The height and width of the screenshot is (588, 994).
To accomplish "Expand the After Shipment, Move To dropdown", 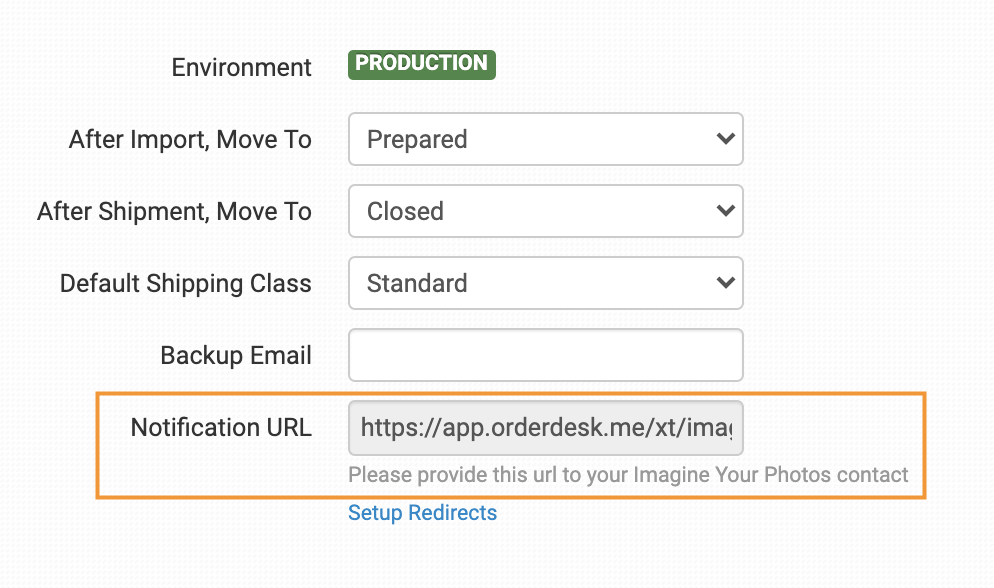I will point(545,211).
